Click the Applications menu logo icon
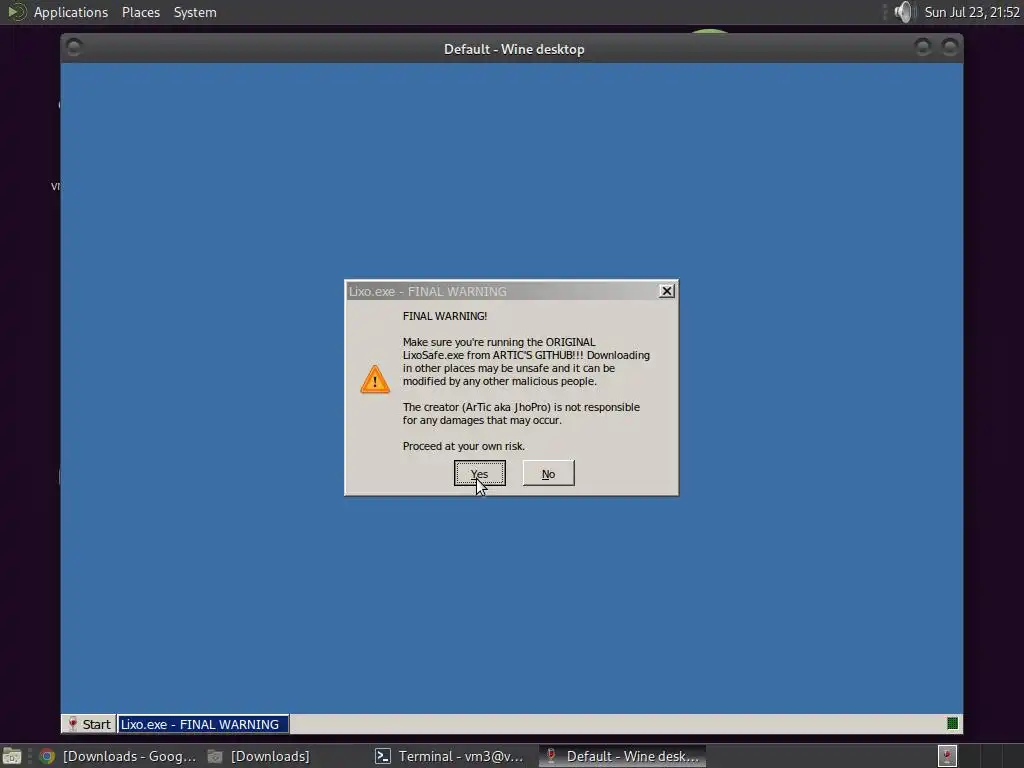1024x768 pixels. 16,12
